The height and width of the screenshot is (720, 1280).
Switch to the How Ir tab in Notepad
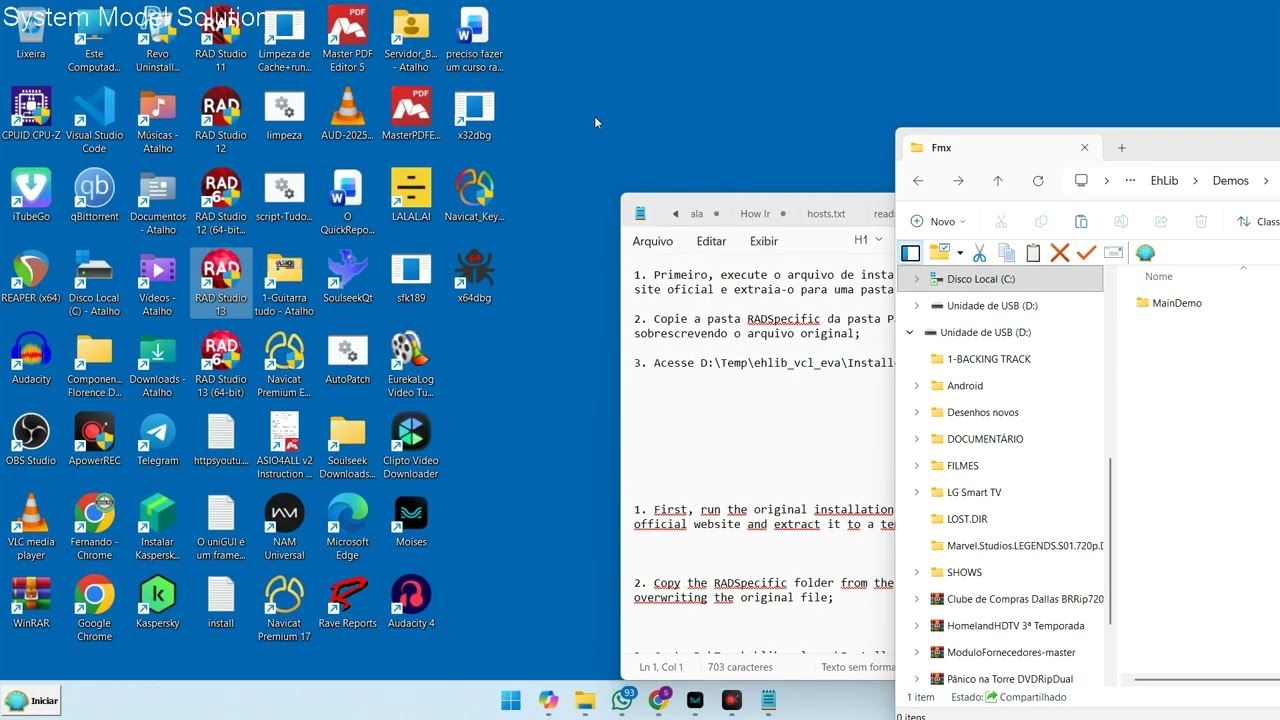pyautogui.click(x=755, y=214)
